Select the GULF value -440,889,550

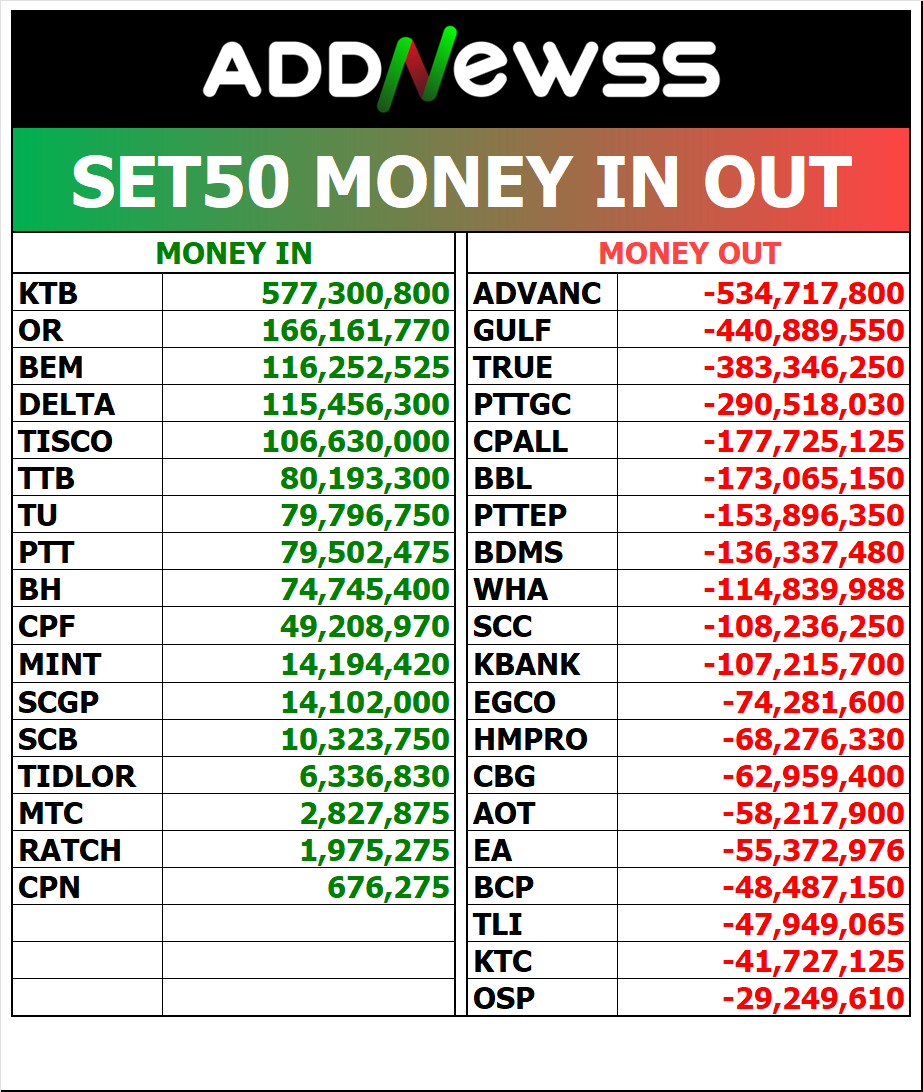804,331
